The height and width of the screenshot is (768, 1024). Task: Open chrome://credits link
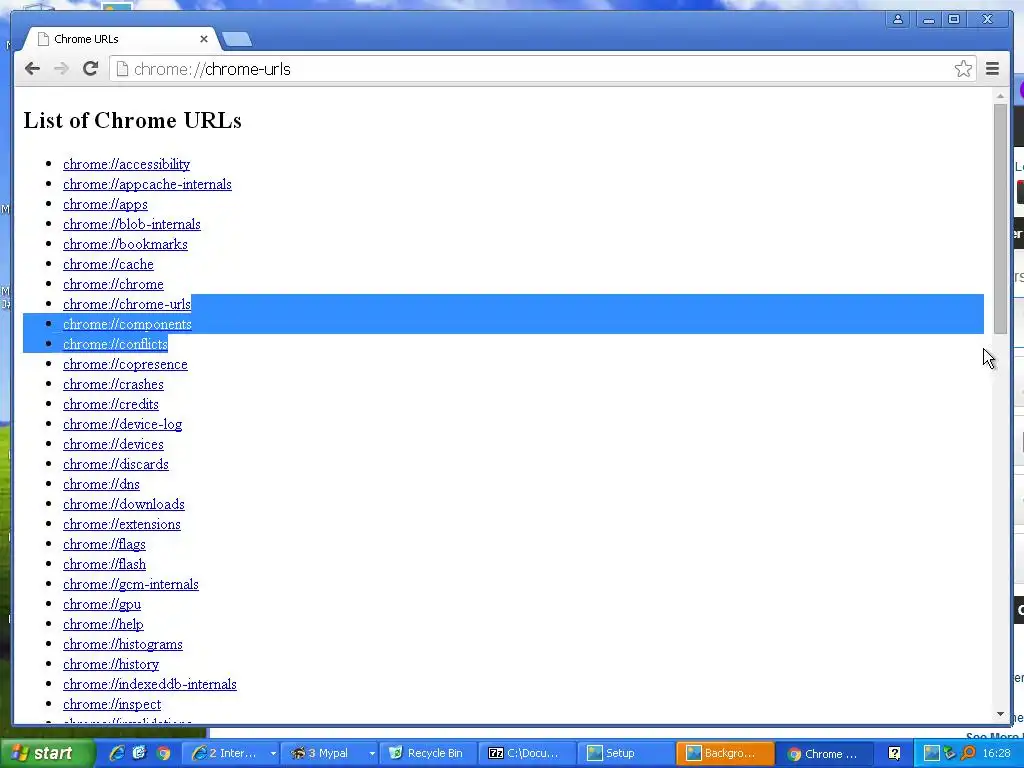[x=111, y=404]
